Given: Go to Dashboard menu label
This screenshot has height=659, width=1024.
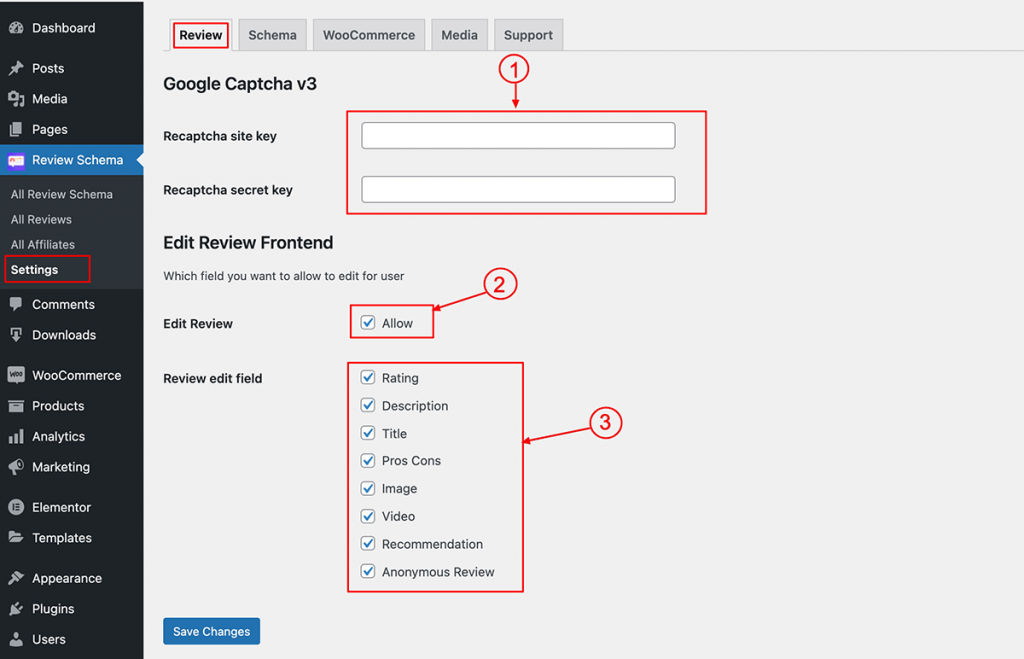Looking at the screenshot, I should (63, 28).
